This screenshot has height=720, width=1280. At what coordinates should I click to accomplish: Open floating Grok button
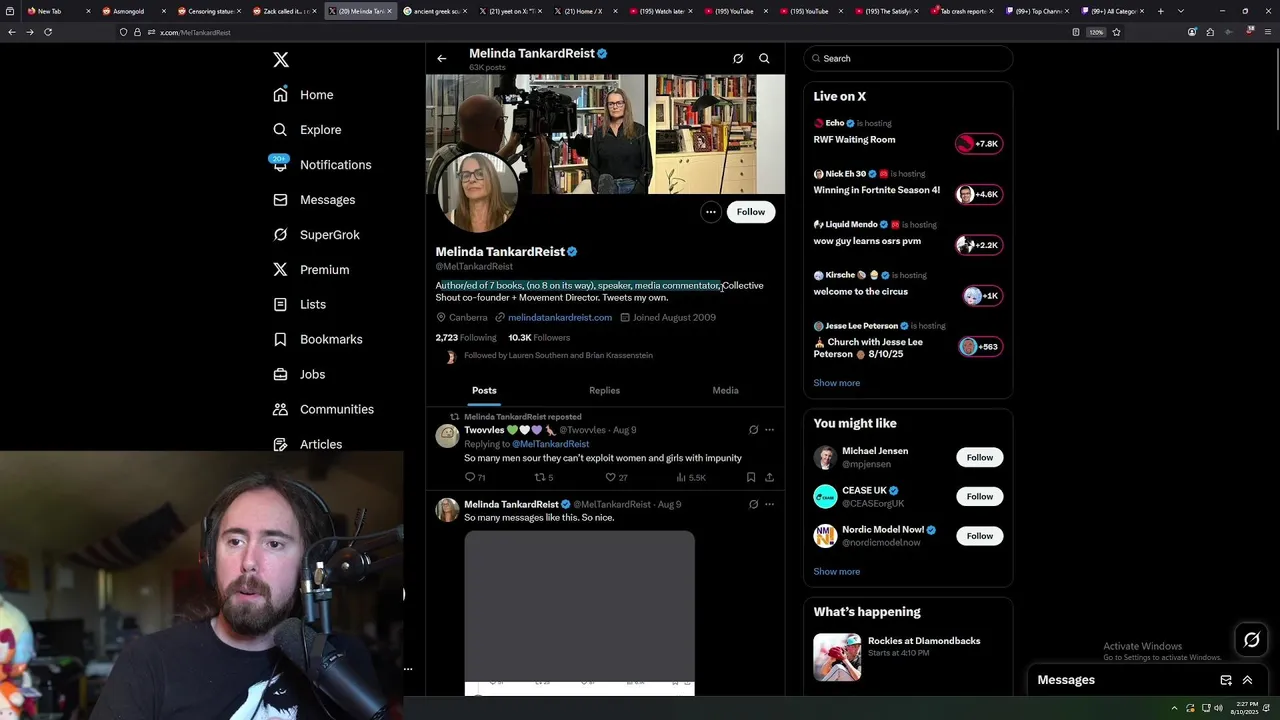click(x=1252, y=640)
